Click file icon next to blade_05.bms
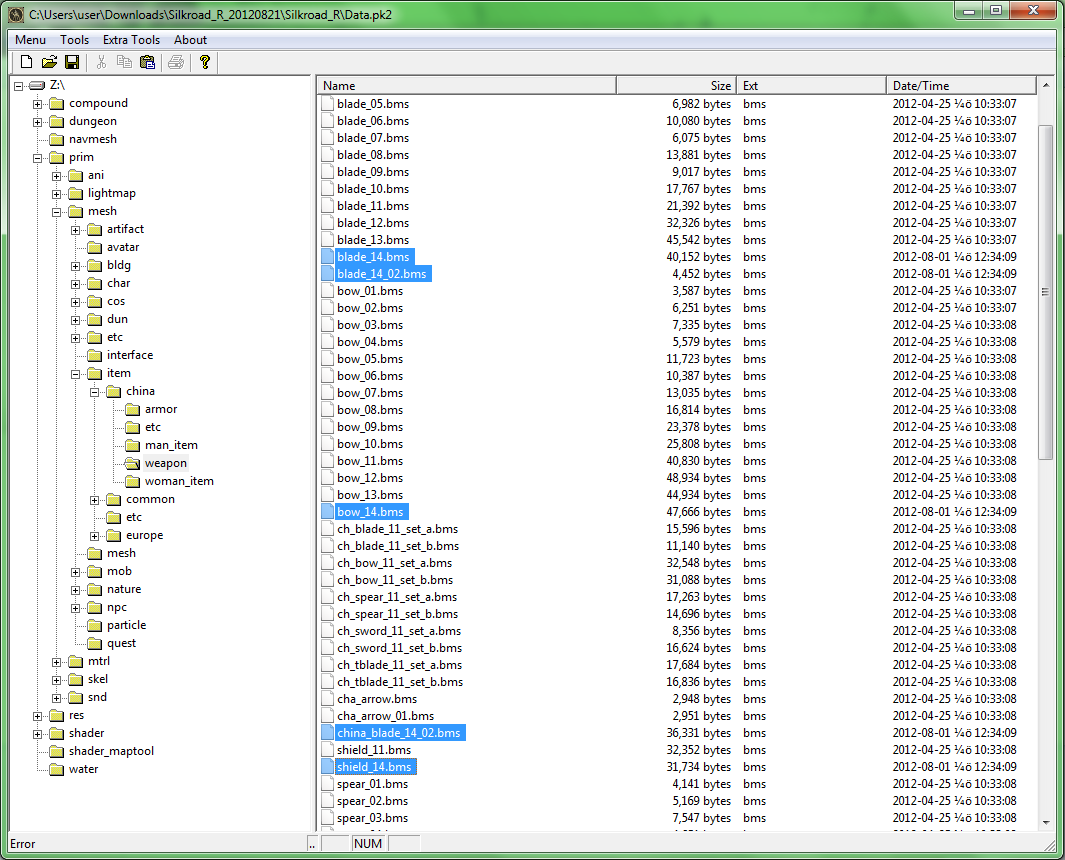Viewport: 1065px width, 860px height. (328, 104)
